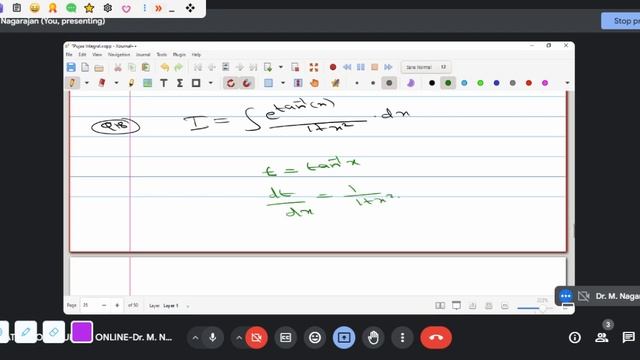Viewport: 640px width, 360px height.
Task: Delete the current page
Action: 295,67
